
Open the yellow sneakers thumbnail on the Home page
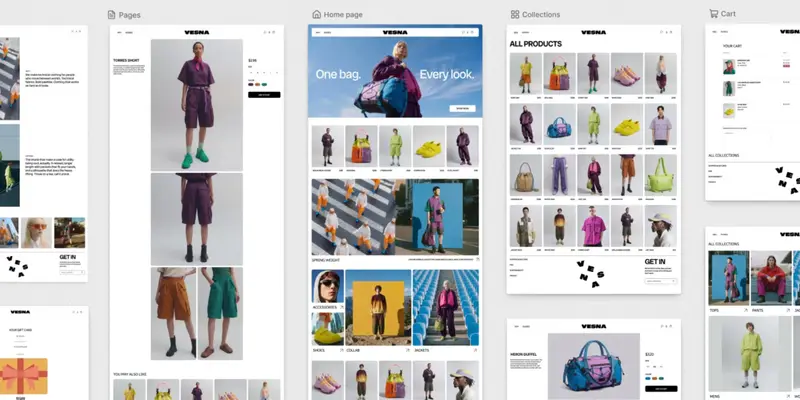point(429,146)
